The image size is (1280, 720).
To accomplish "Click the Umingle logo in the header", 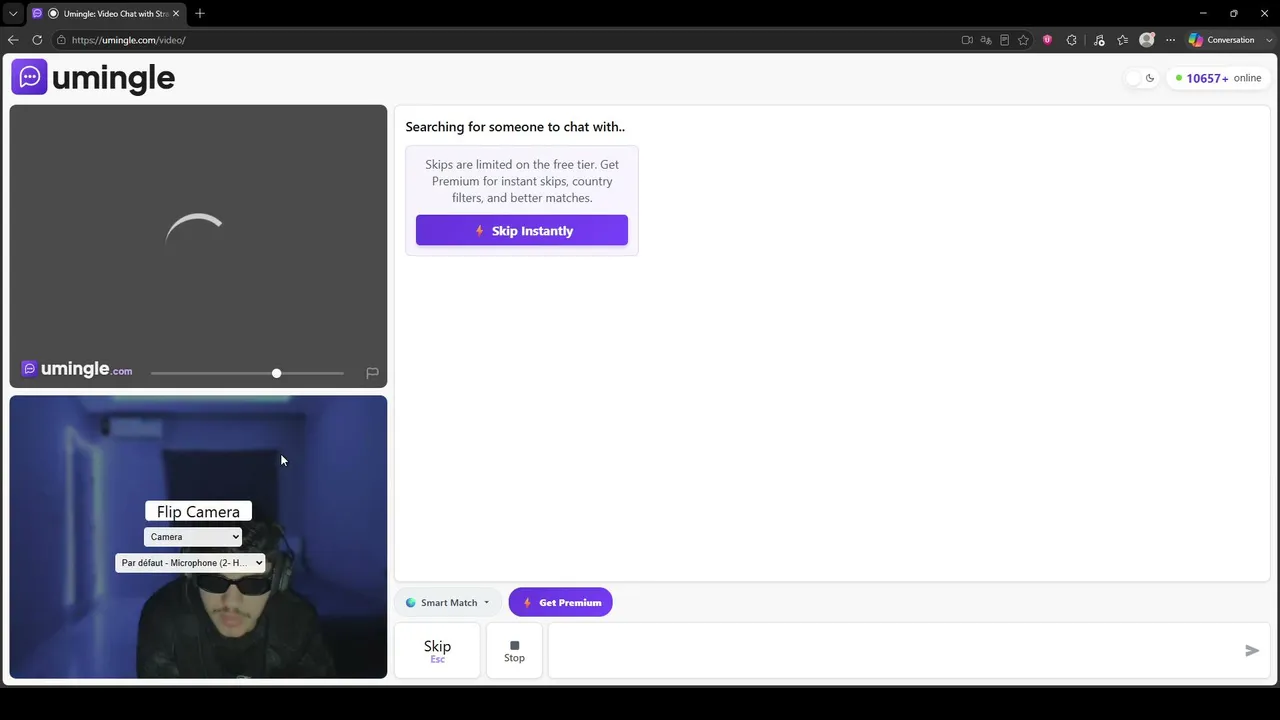I will (x=93, y=77).
